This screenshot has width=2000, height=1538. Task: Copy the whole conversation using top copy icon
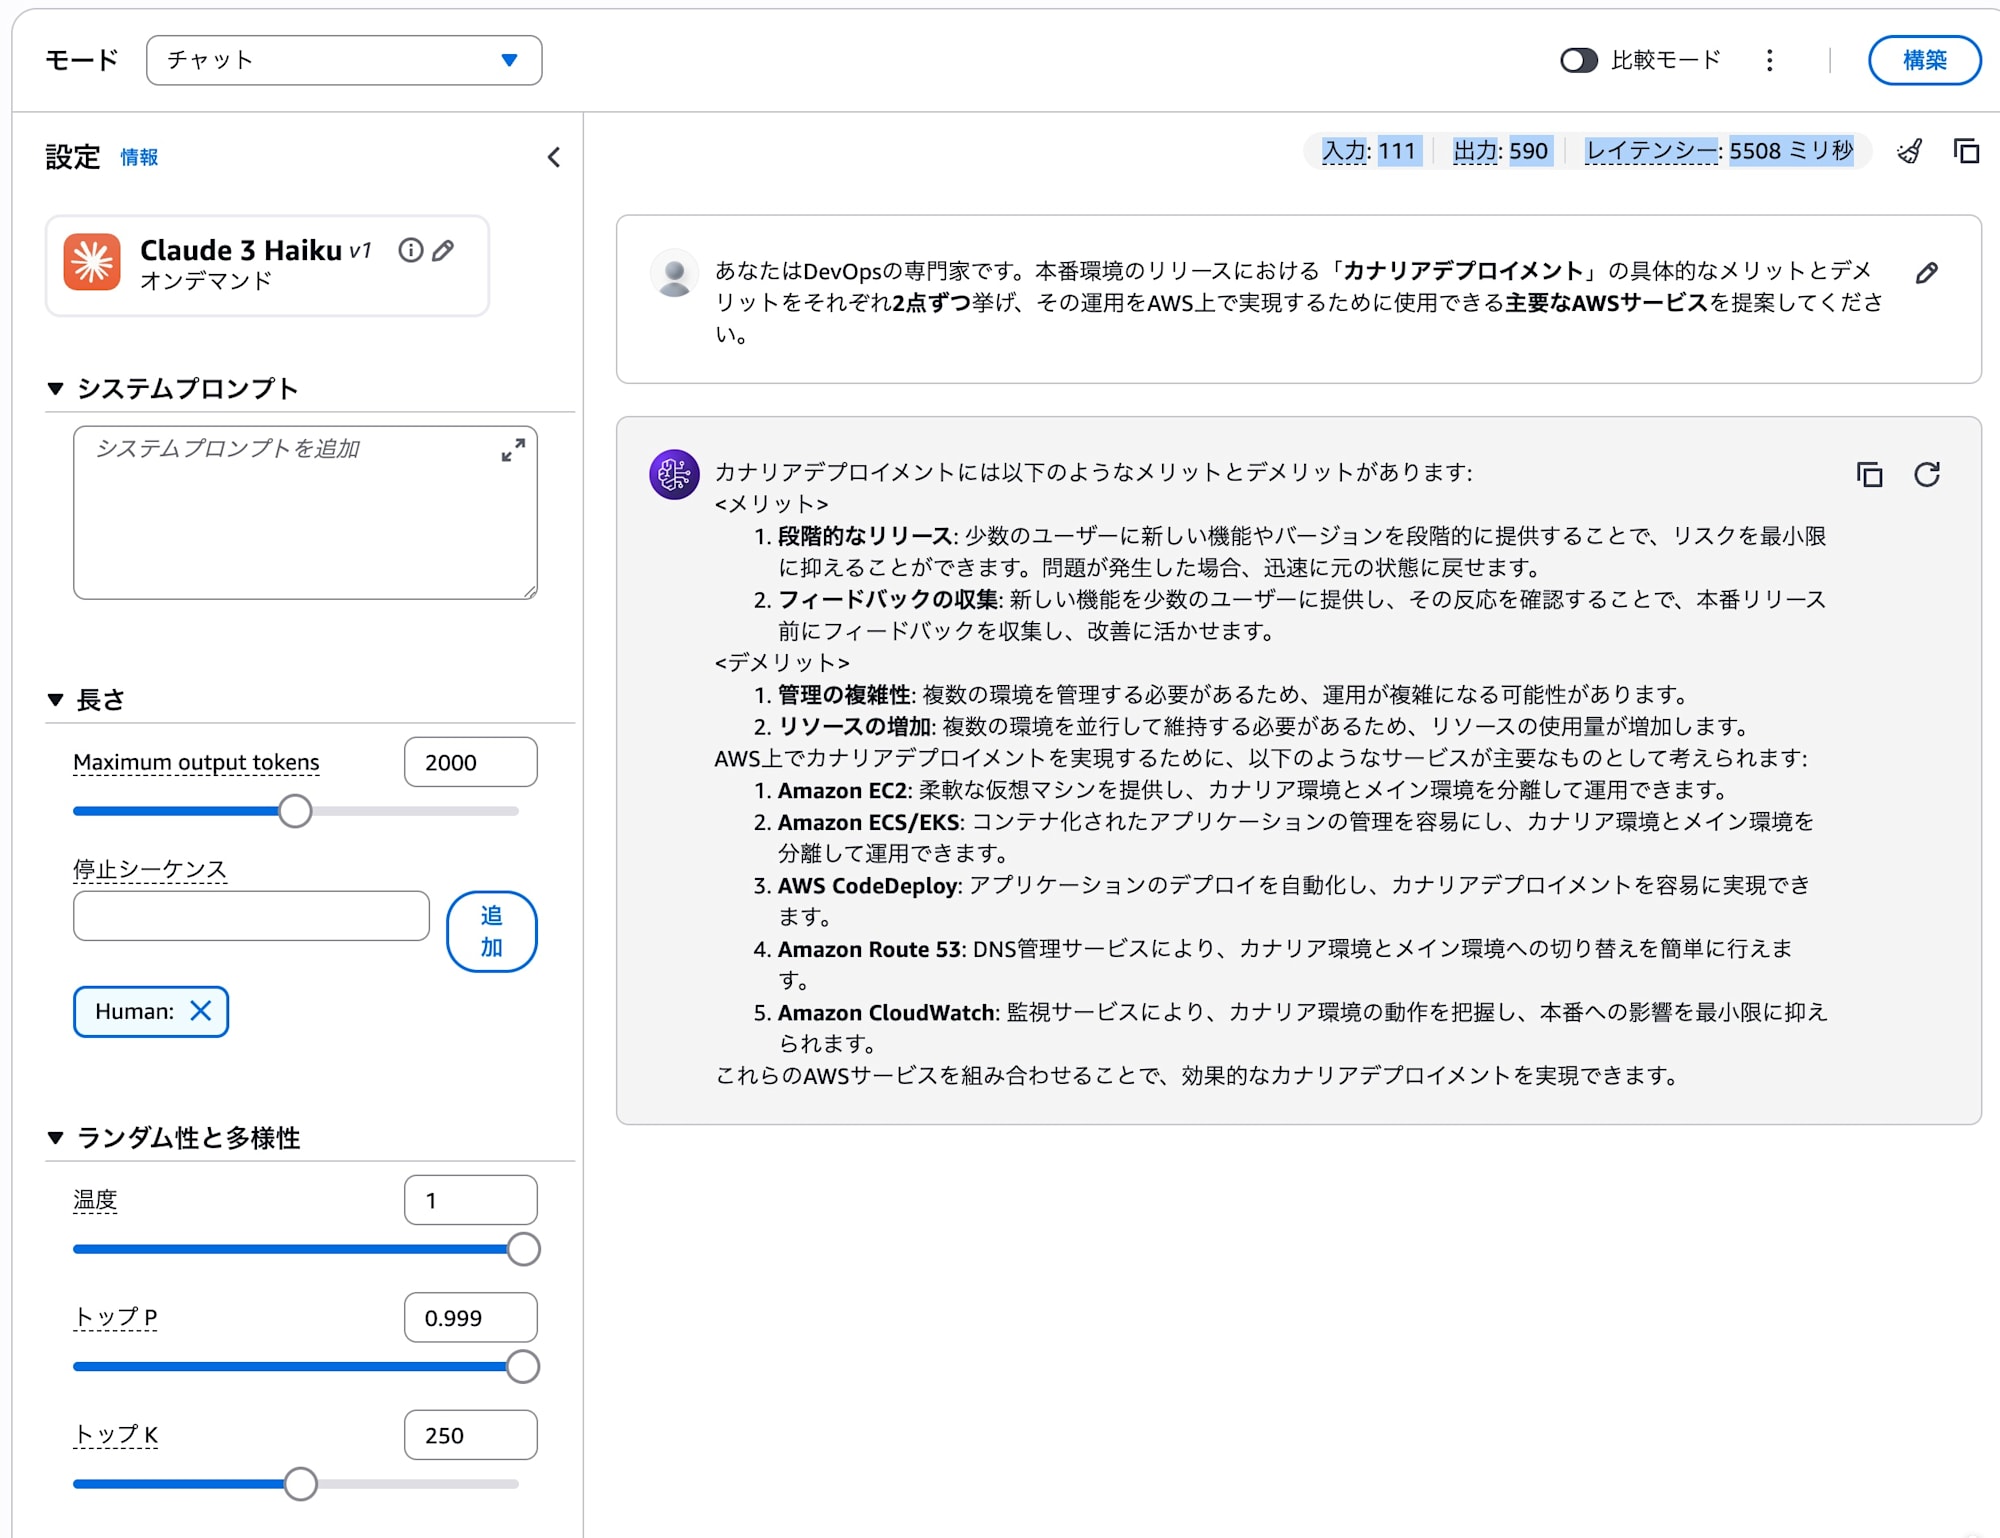1966,152
